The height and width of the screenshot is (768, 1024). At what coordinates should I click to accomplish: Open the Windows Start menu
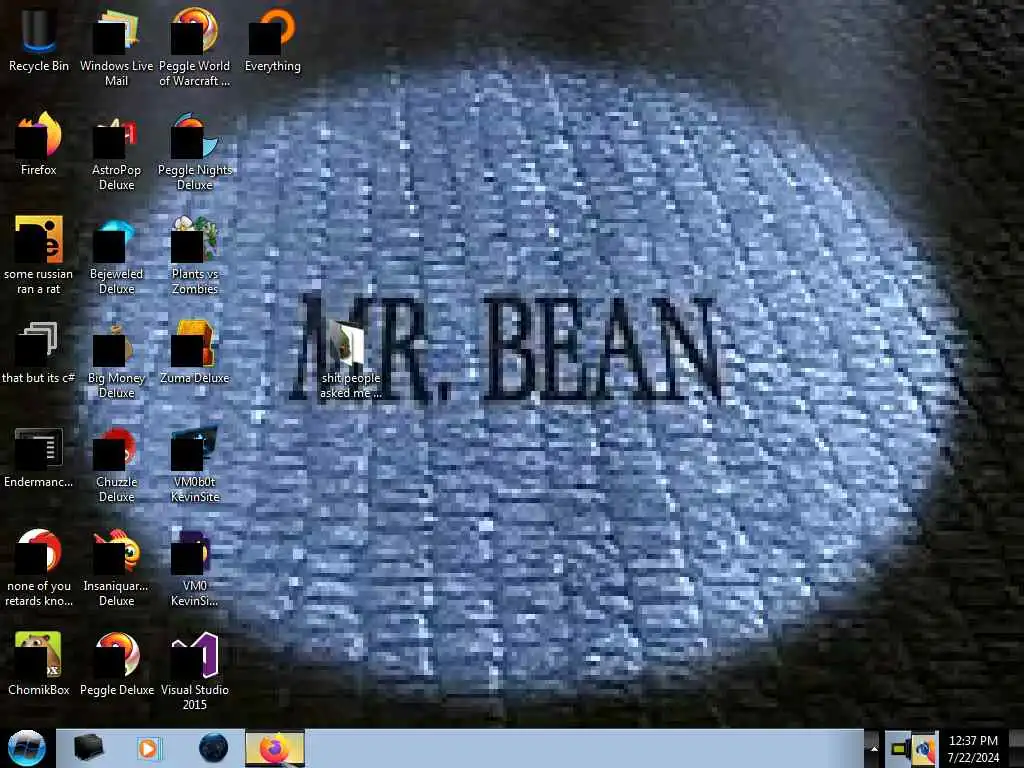pyautogui.click(x=26, y=748)
